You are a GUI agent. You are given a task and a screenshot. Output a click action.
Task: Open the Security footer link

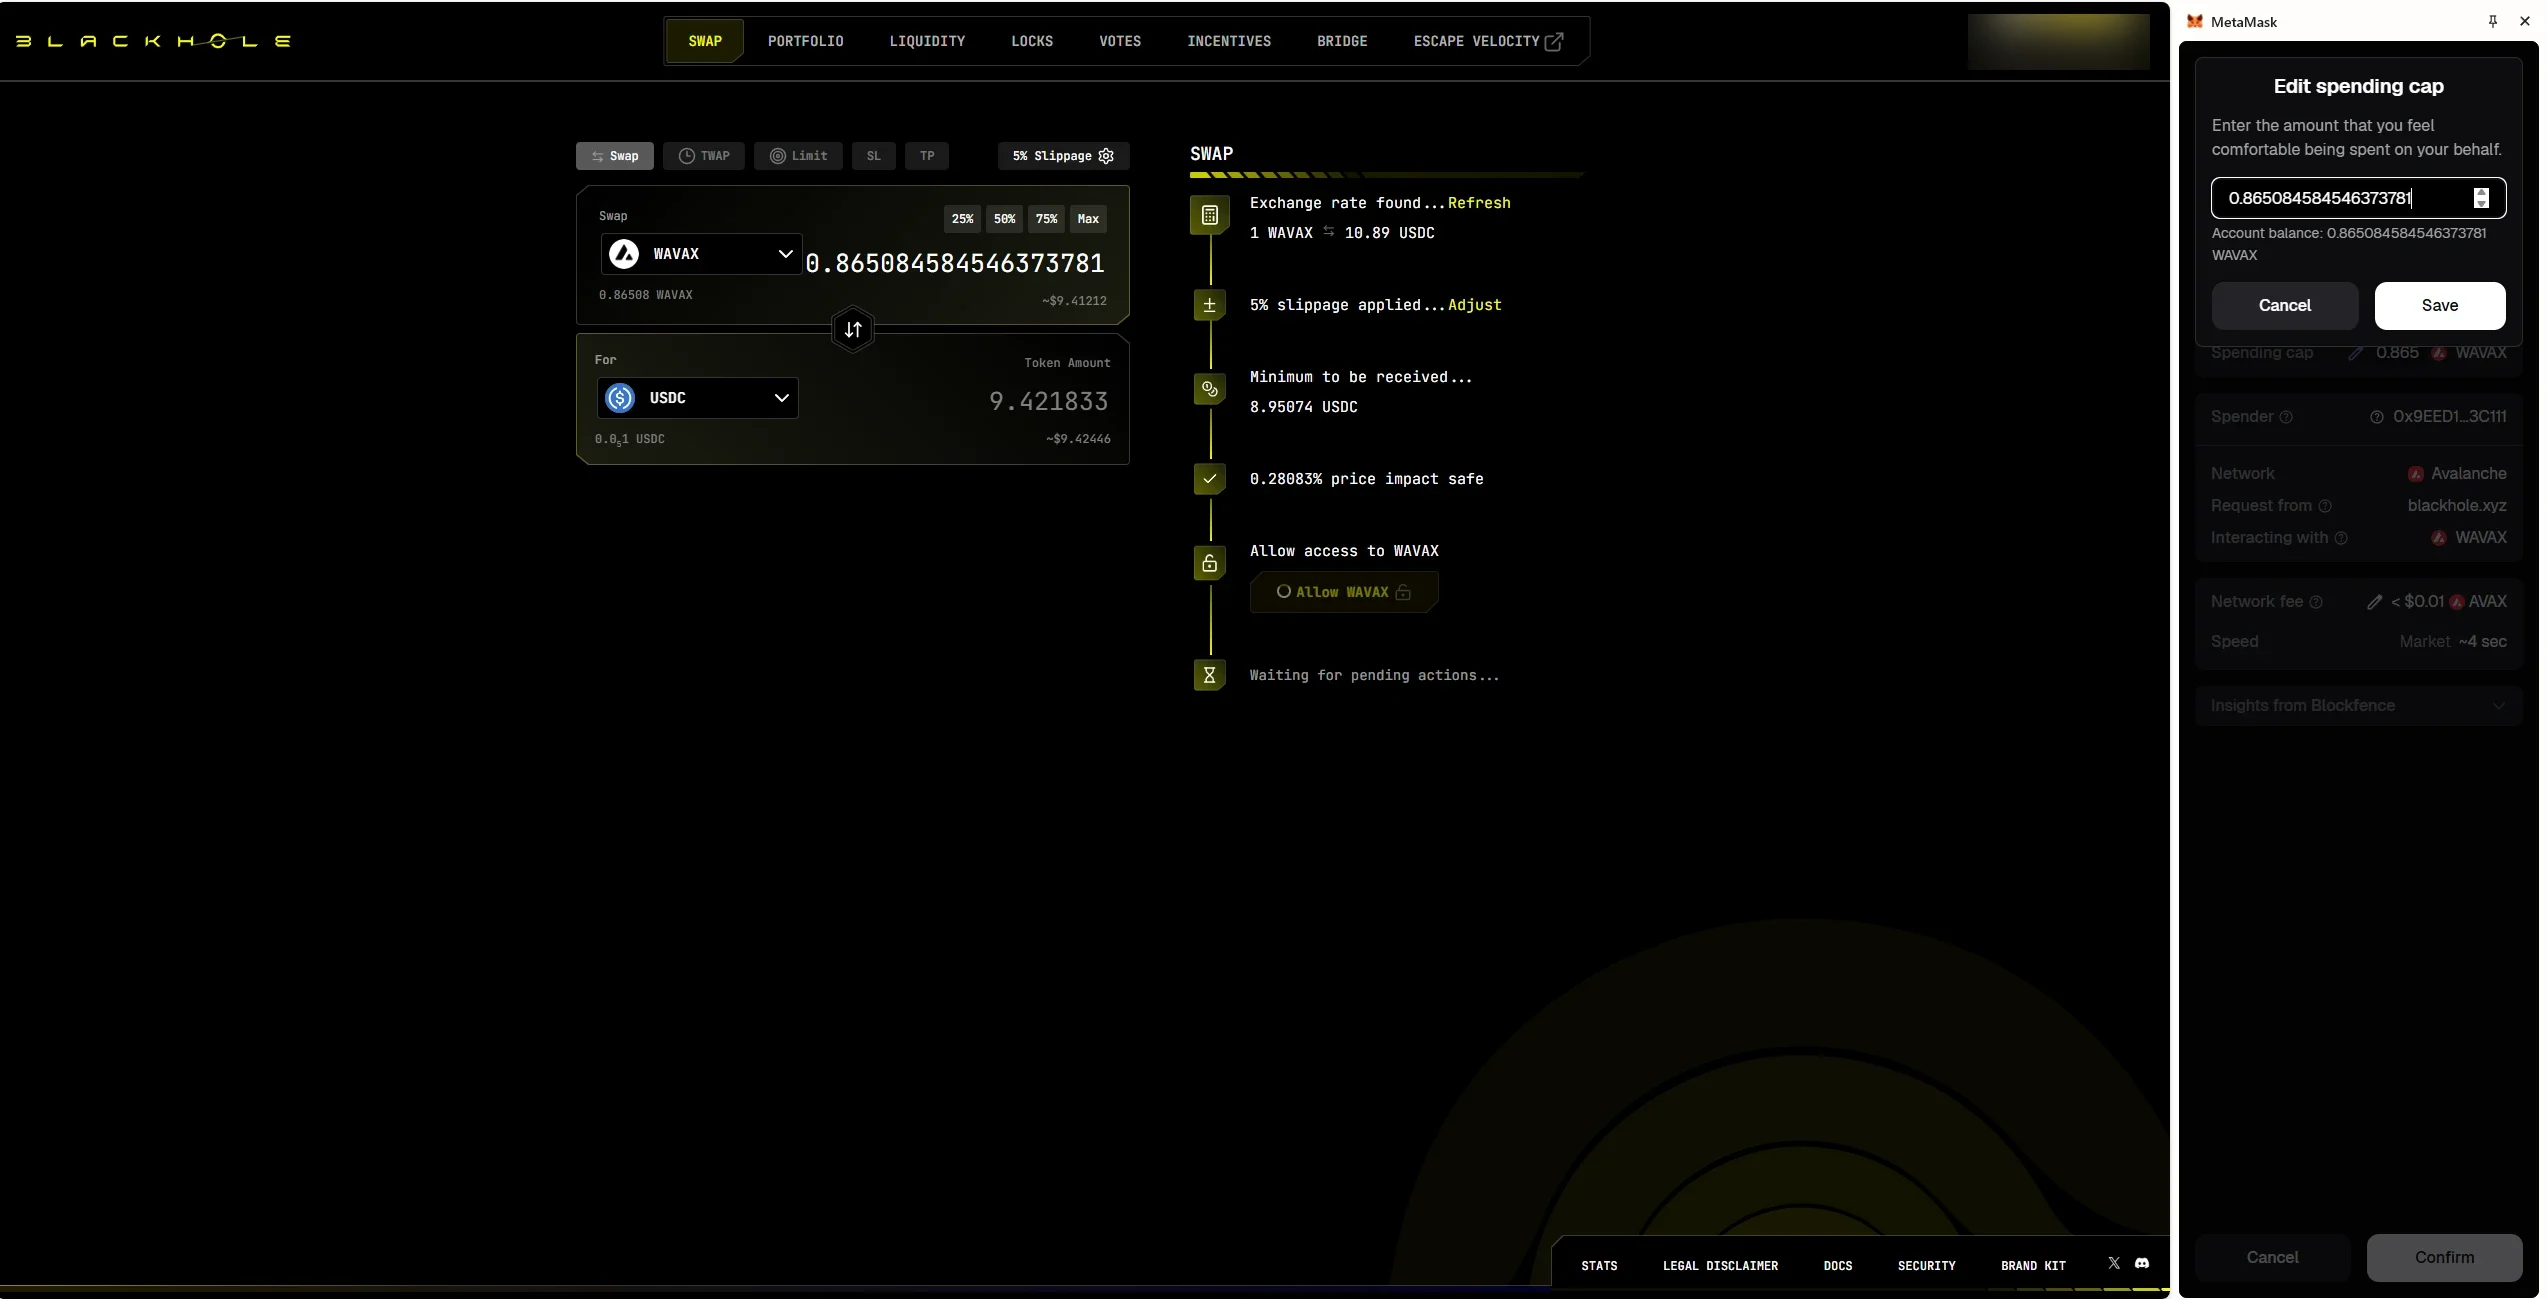(1926, 1266)
